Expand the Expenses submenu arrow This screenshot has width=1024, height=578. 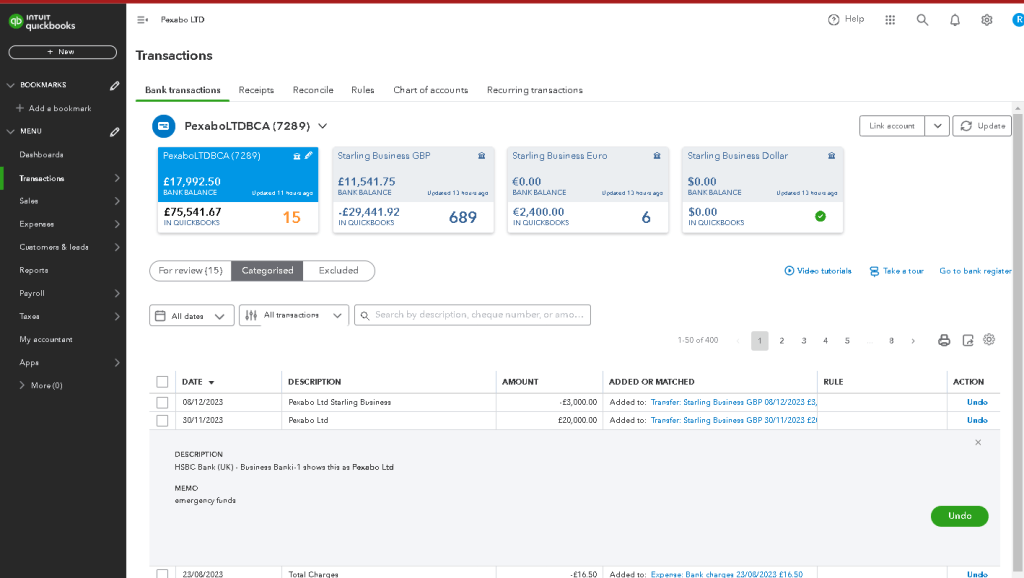click(117, 224)
